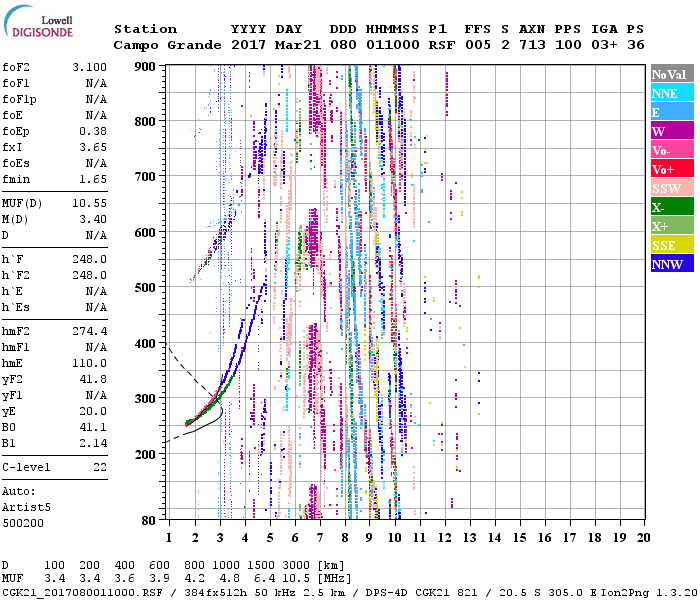The width and height of the screenshot is (700, 600).
Task: Select the X+ light green legend swatch
Action: [672, 225]
